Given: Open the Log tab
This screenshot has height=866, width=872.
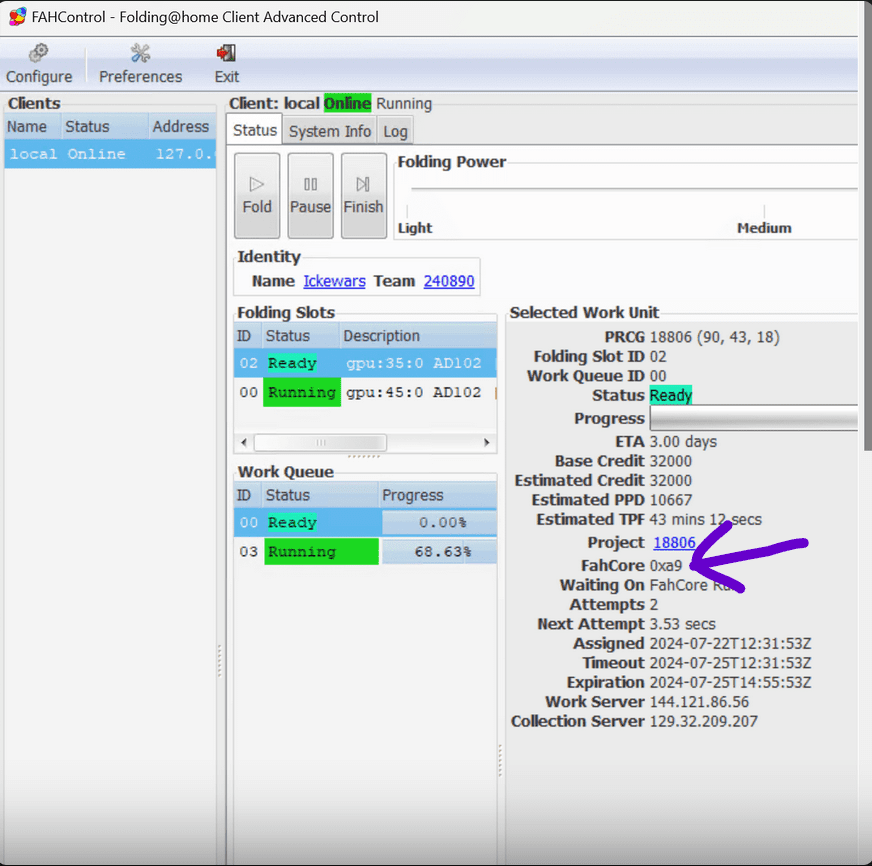Looking at the screenshot, I should click(395, 131).
